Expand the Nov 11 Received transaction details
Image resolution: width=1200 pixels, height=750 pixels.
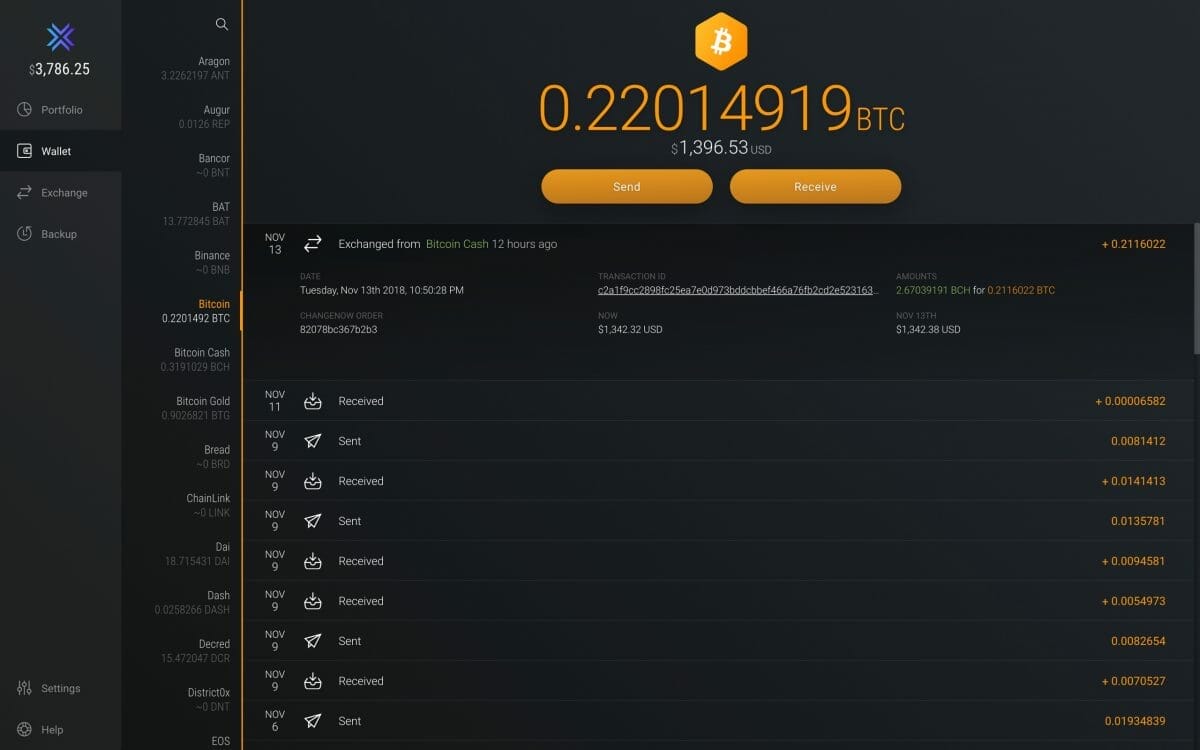click(x=700, y=401)
